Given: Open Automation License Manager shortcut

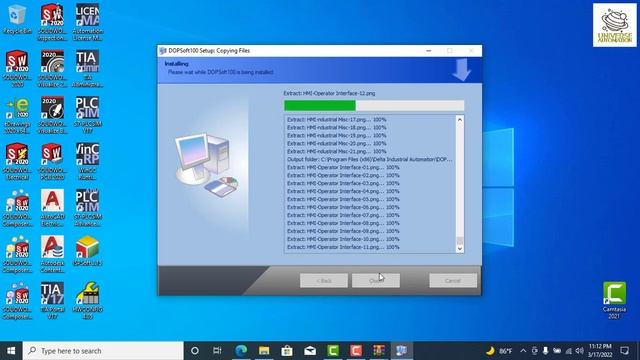Looking at the screenshot, I should pyautogui.click(x=87, y=22).
